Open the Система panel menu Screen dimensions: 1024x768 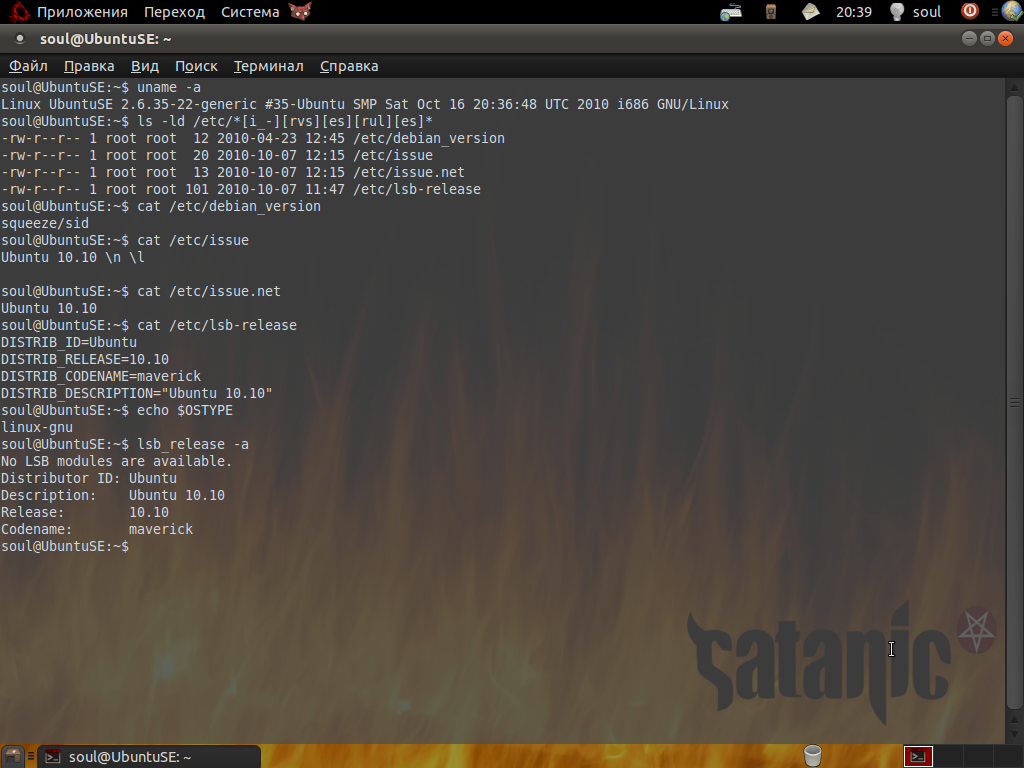tap(250, 12)
